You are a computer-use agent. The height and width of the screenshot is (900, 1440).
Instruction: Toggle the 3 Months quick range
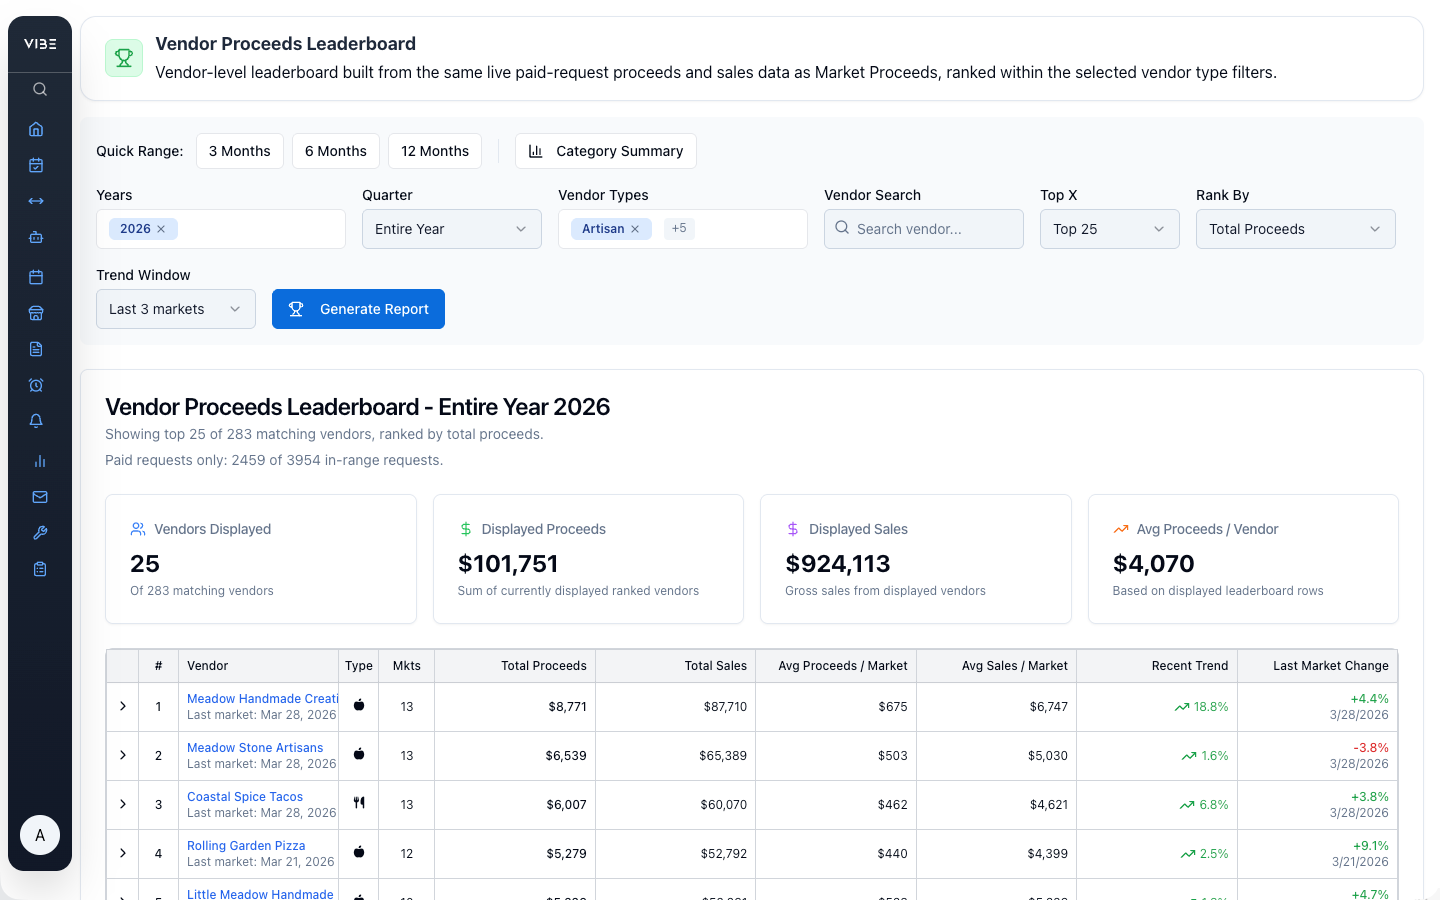[x=239, y=151]
